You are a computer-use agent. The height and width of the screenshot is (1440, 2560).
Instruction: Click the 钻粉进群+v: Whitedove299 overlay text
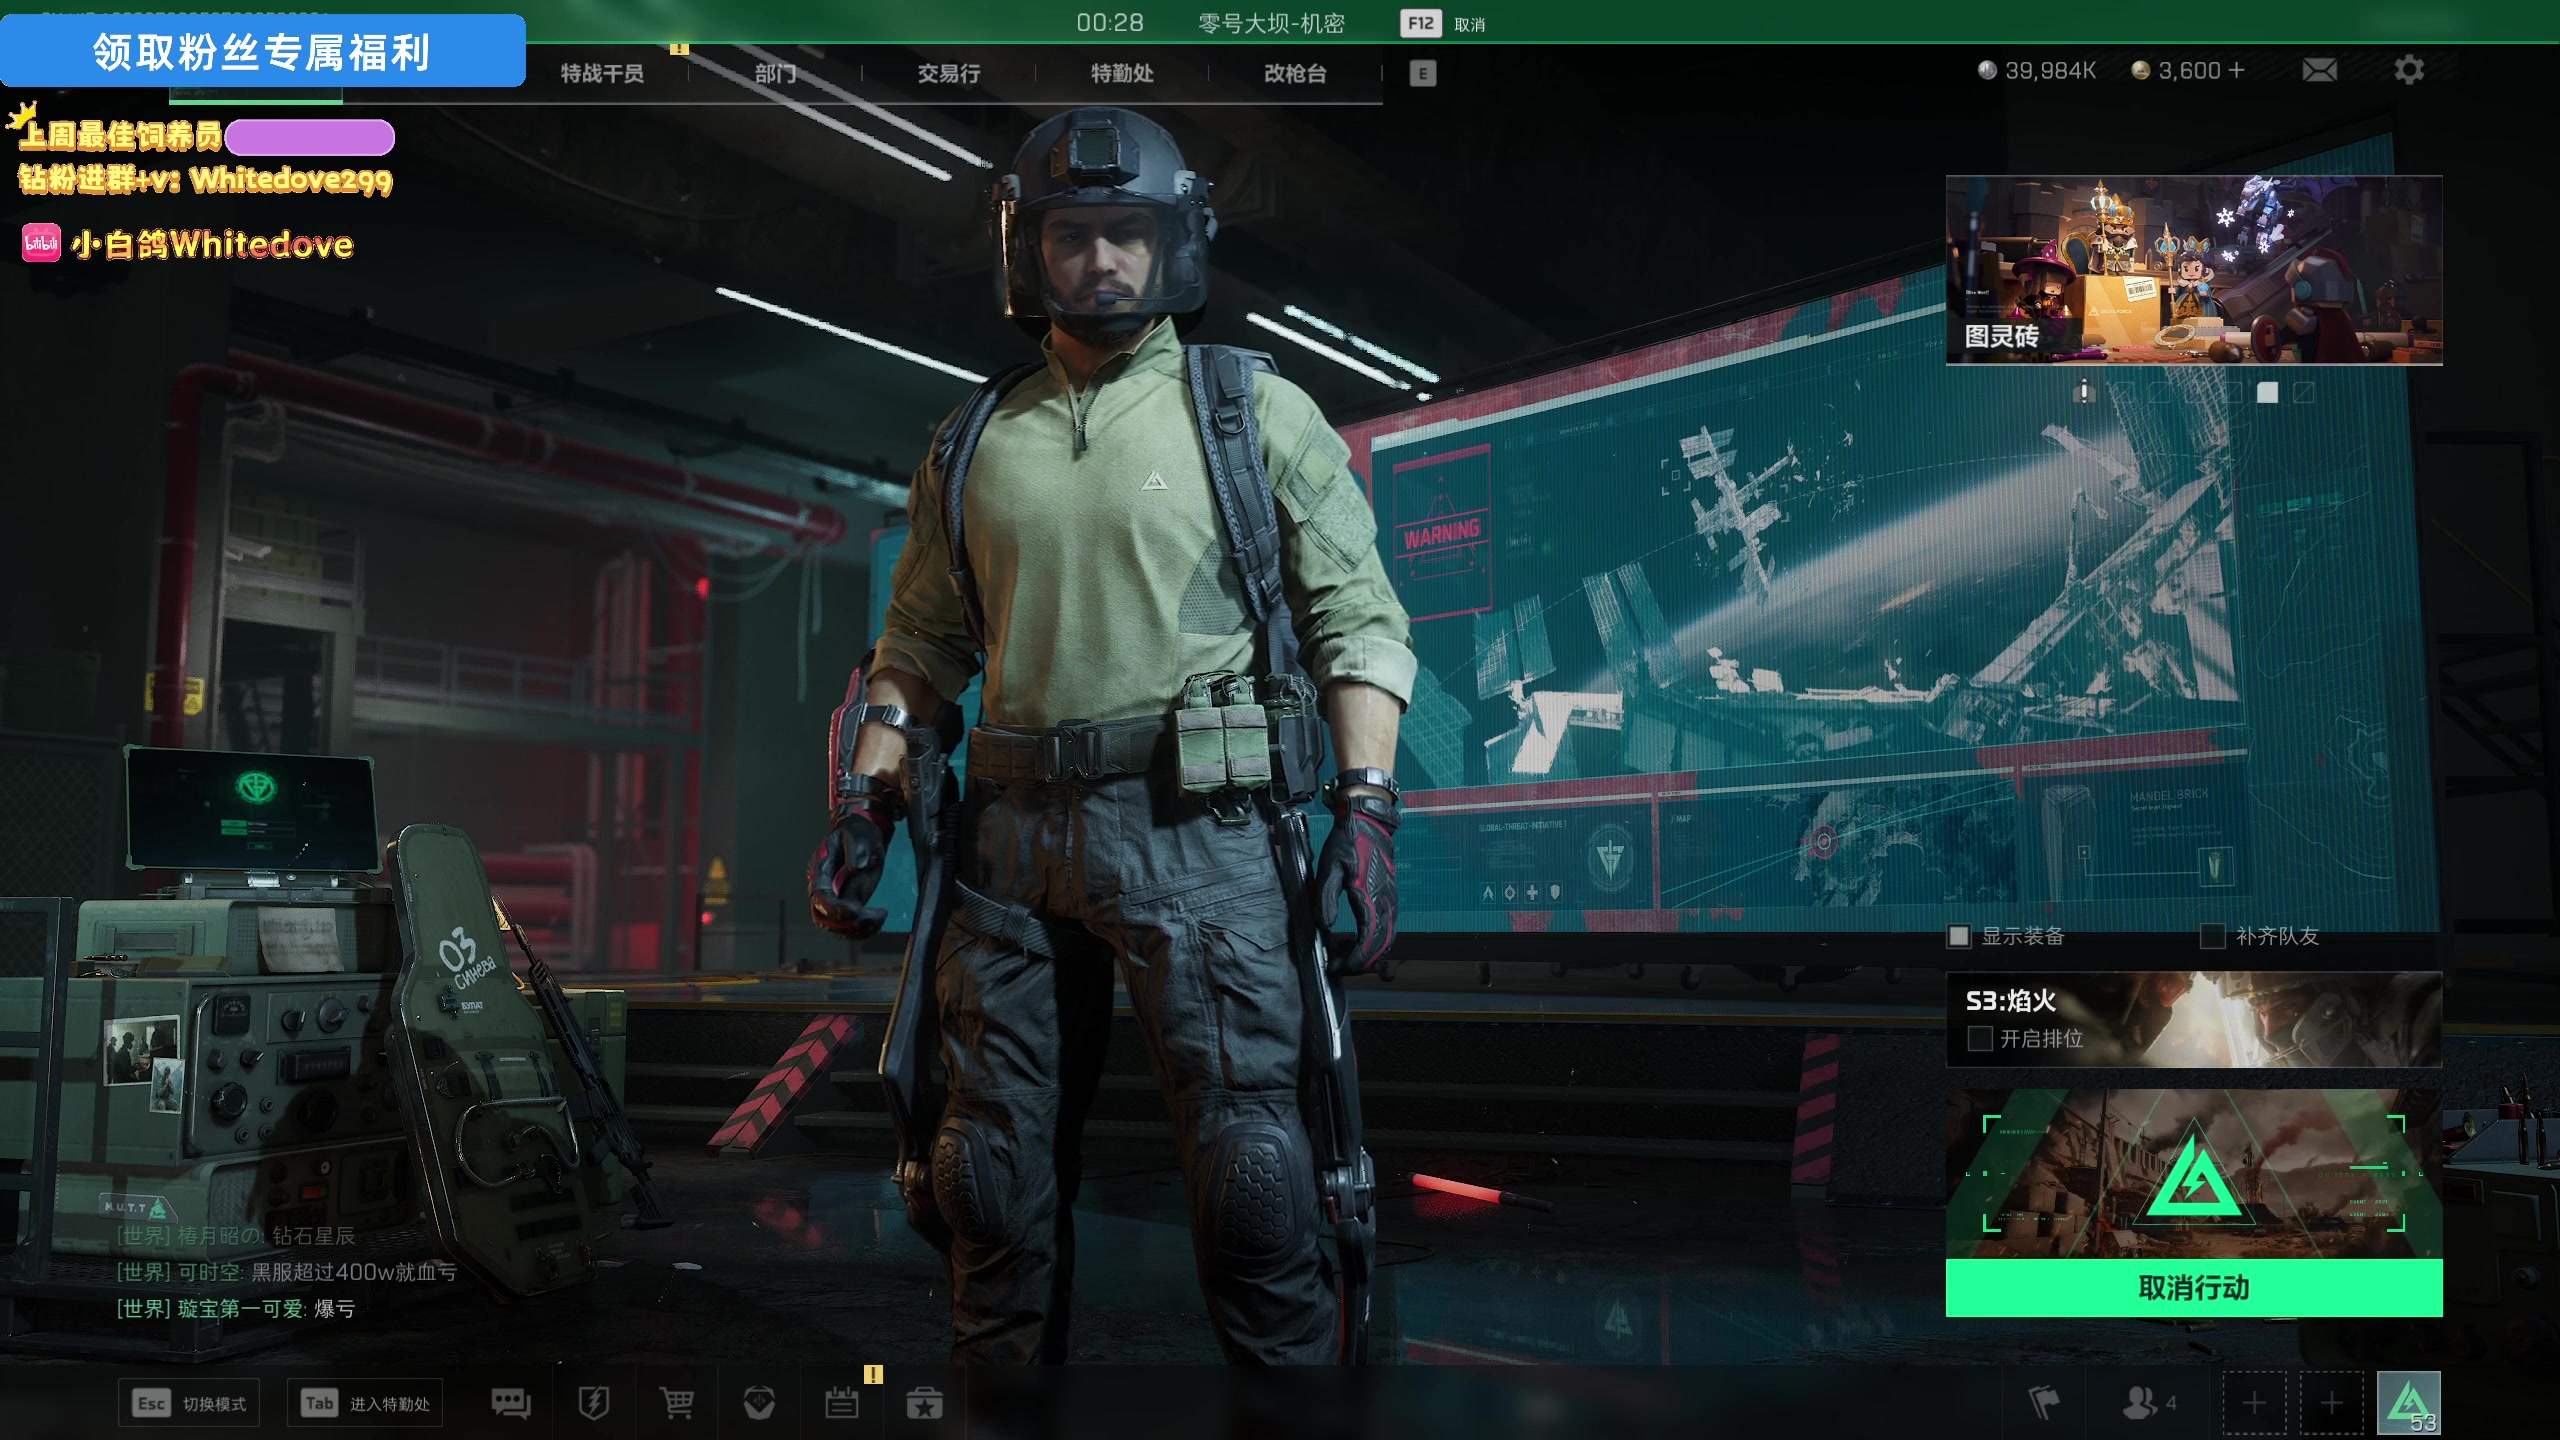206,180
